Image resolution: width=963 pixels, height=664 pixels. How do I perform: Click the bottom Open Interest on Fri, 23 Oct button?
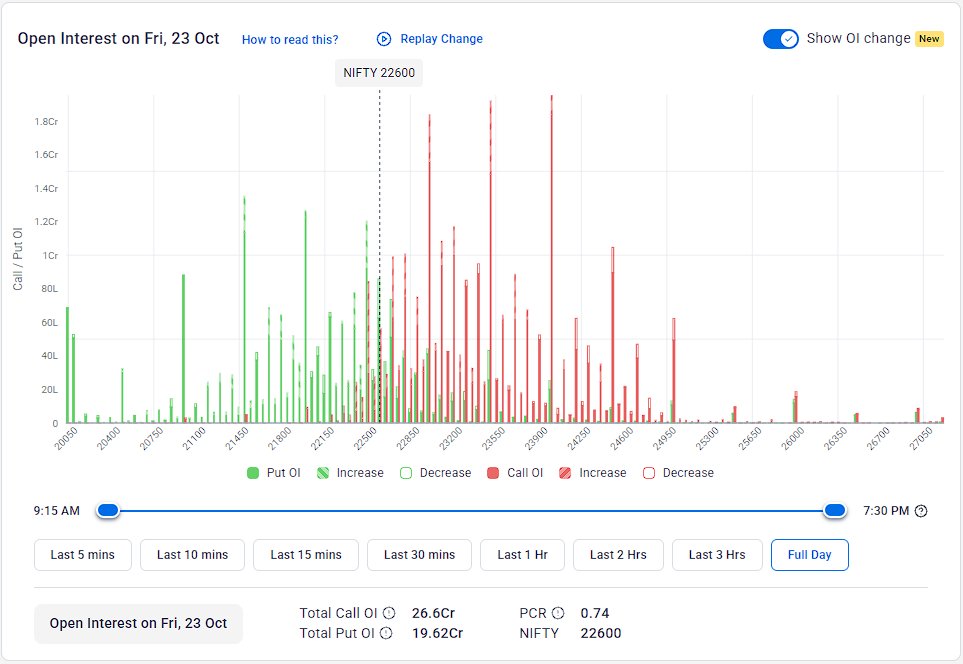pos(138,623)
